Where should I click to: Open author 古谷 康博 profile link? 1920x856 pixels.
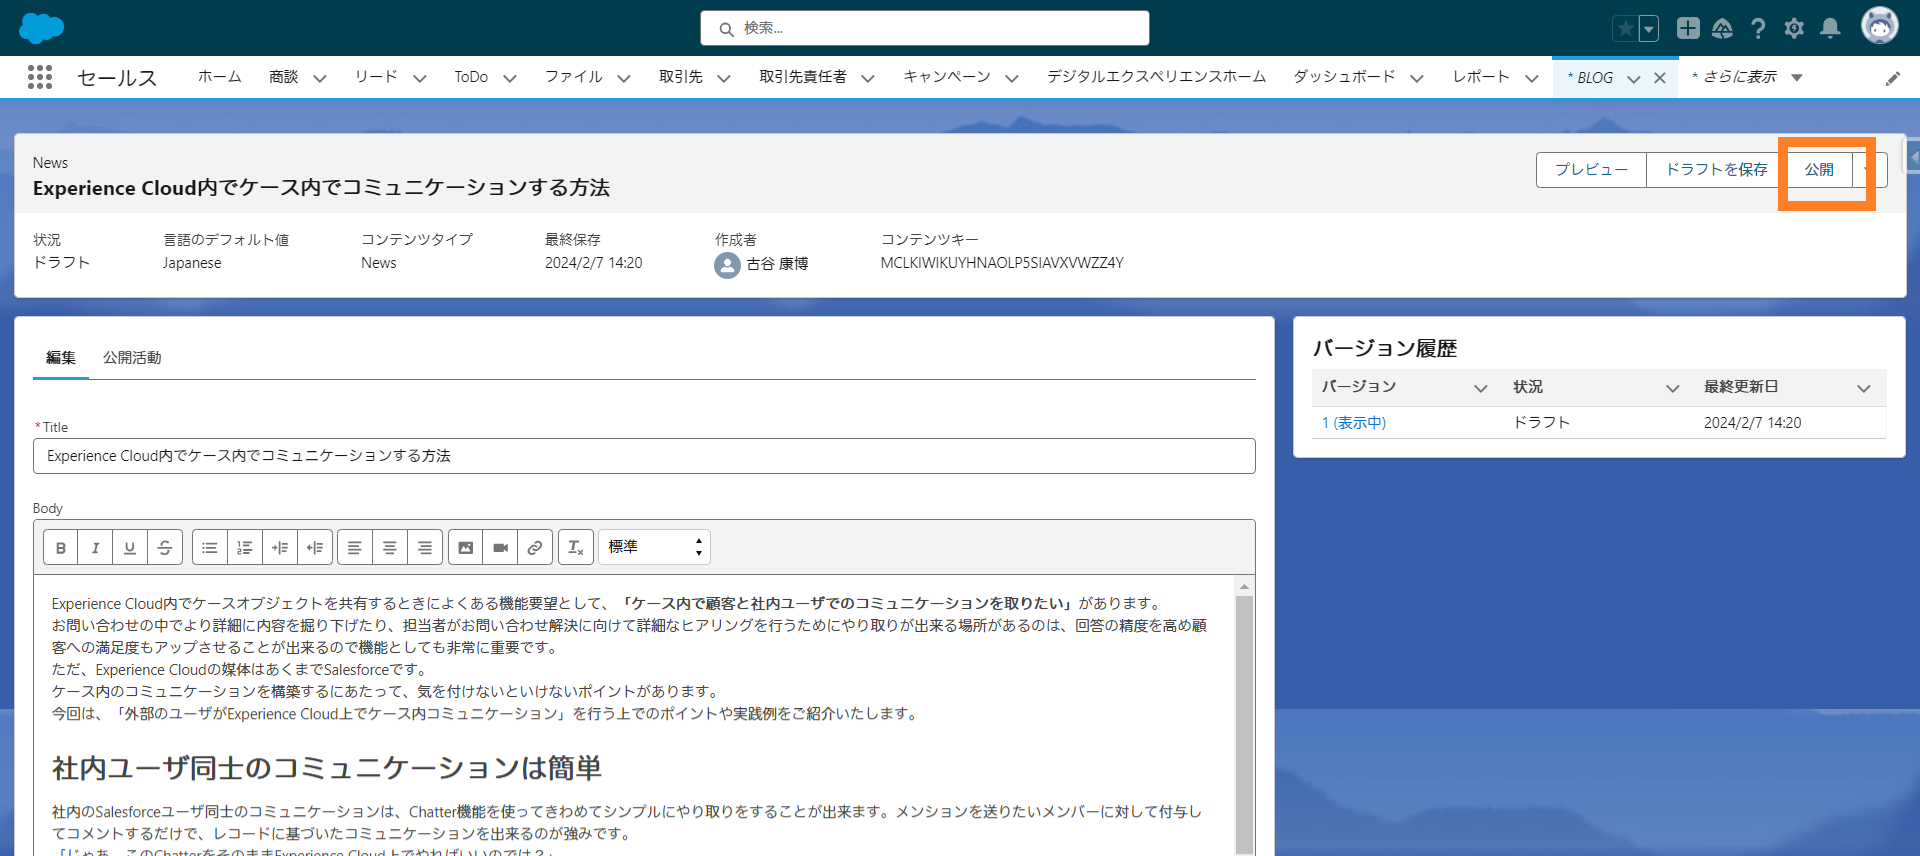coord(777,264)
